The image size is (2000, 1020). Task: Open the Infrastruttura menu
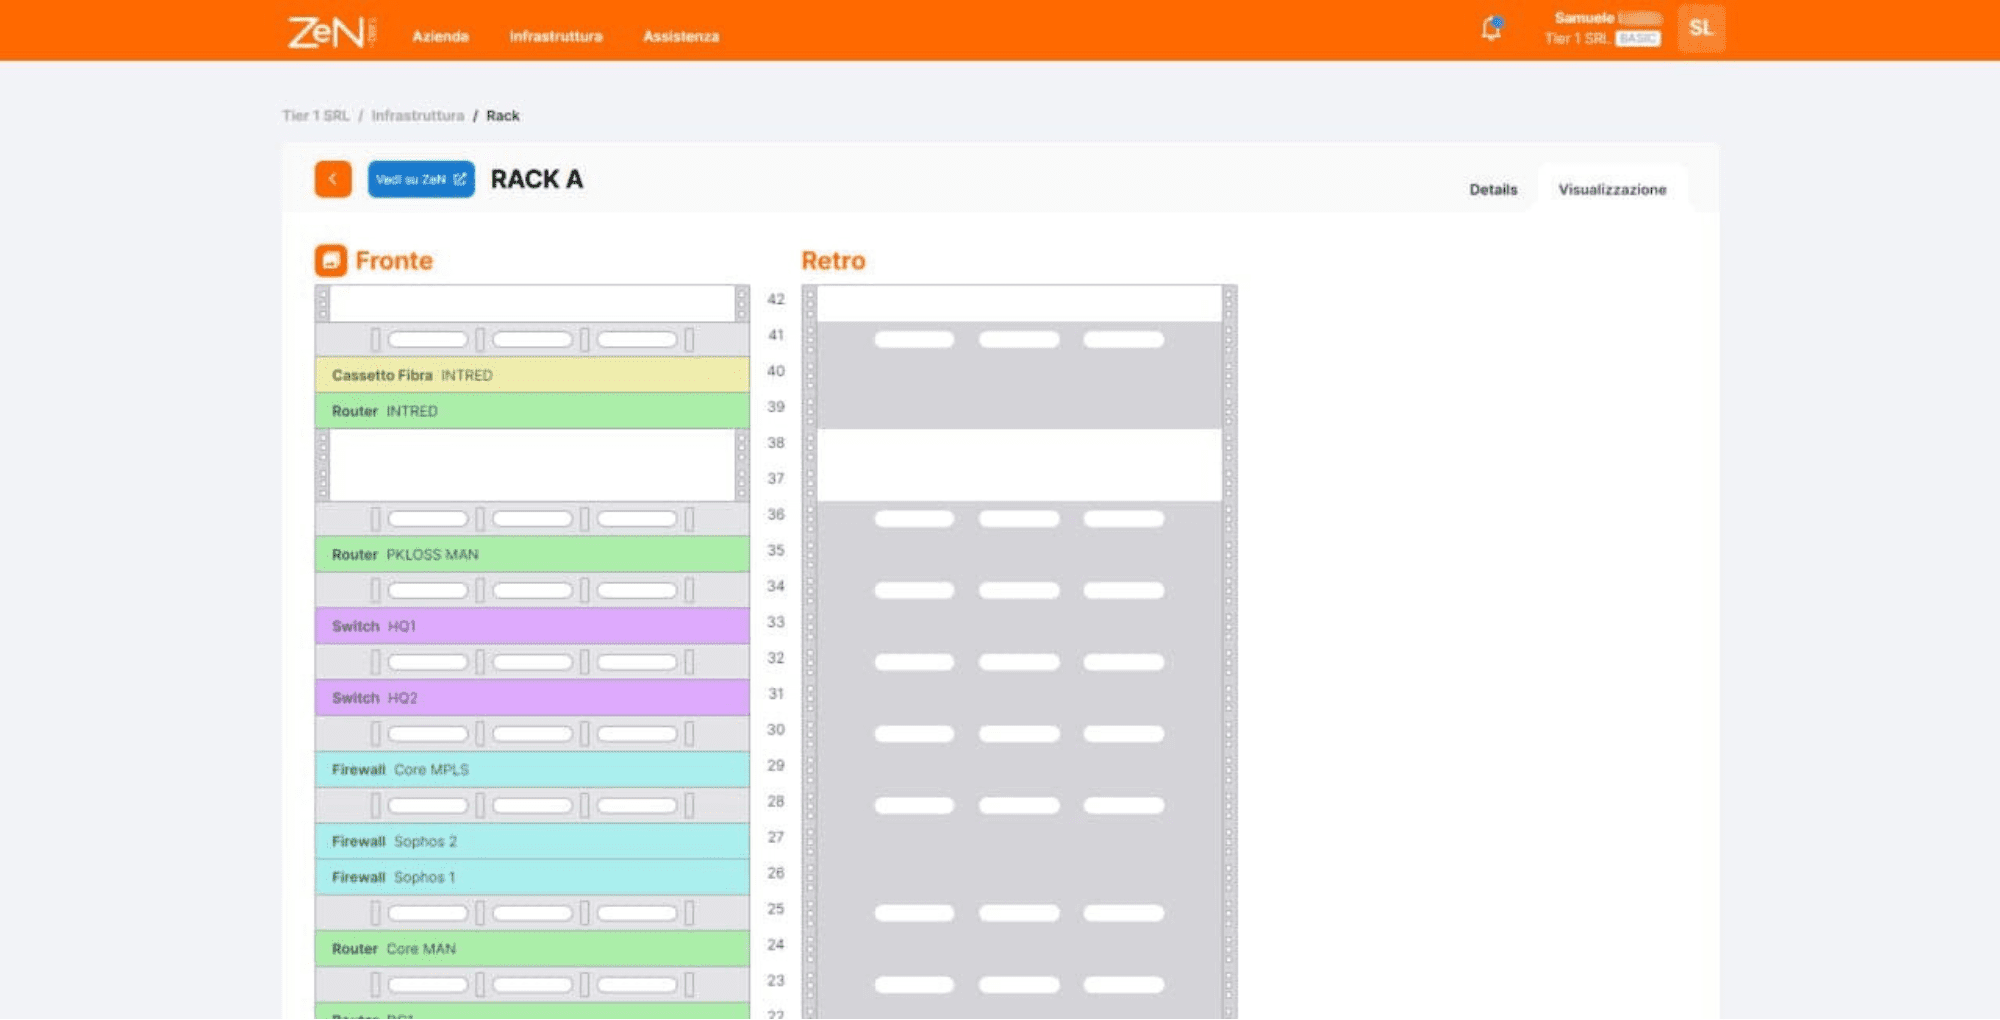pos(556,37)
